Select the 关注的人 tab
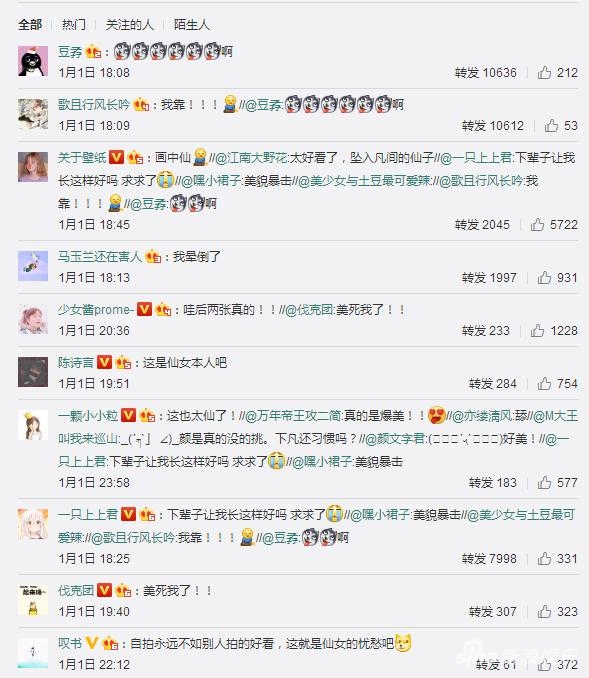Image resolution: width=589 pixels, height=678 pixels. [130, 25]
